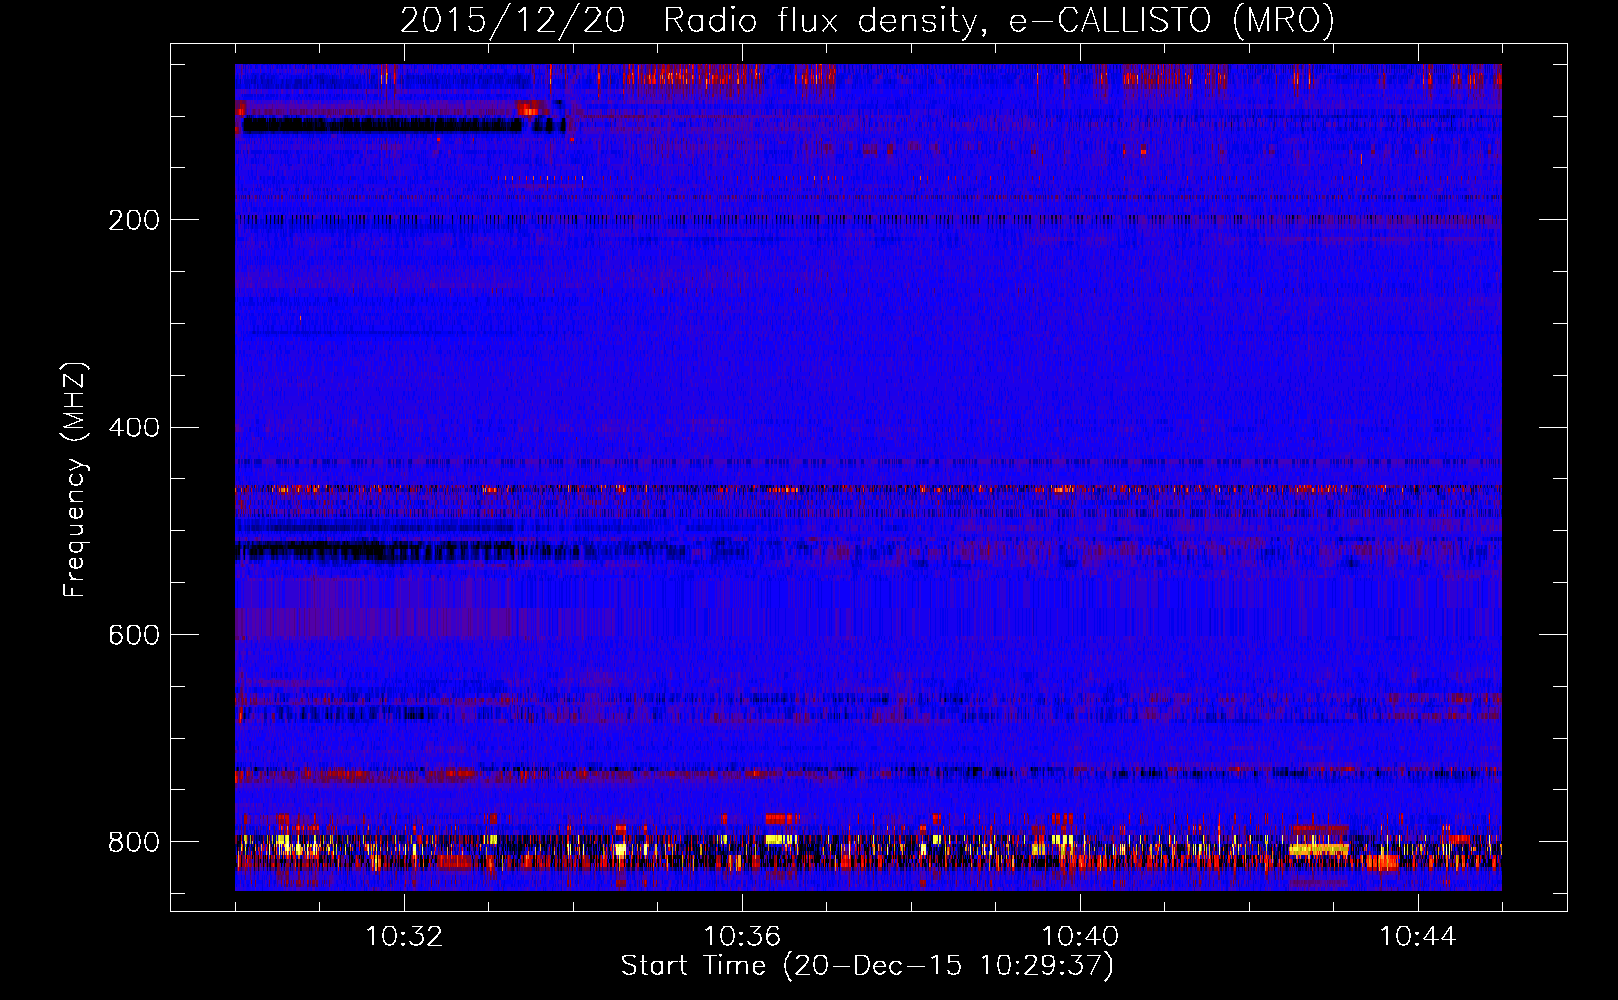Screen dimensions: 1618x1000
Task: Click the 10:36 time tick label
Action: click(742, 937)
